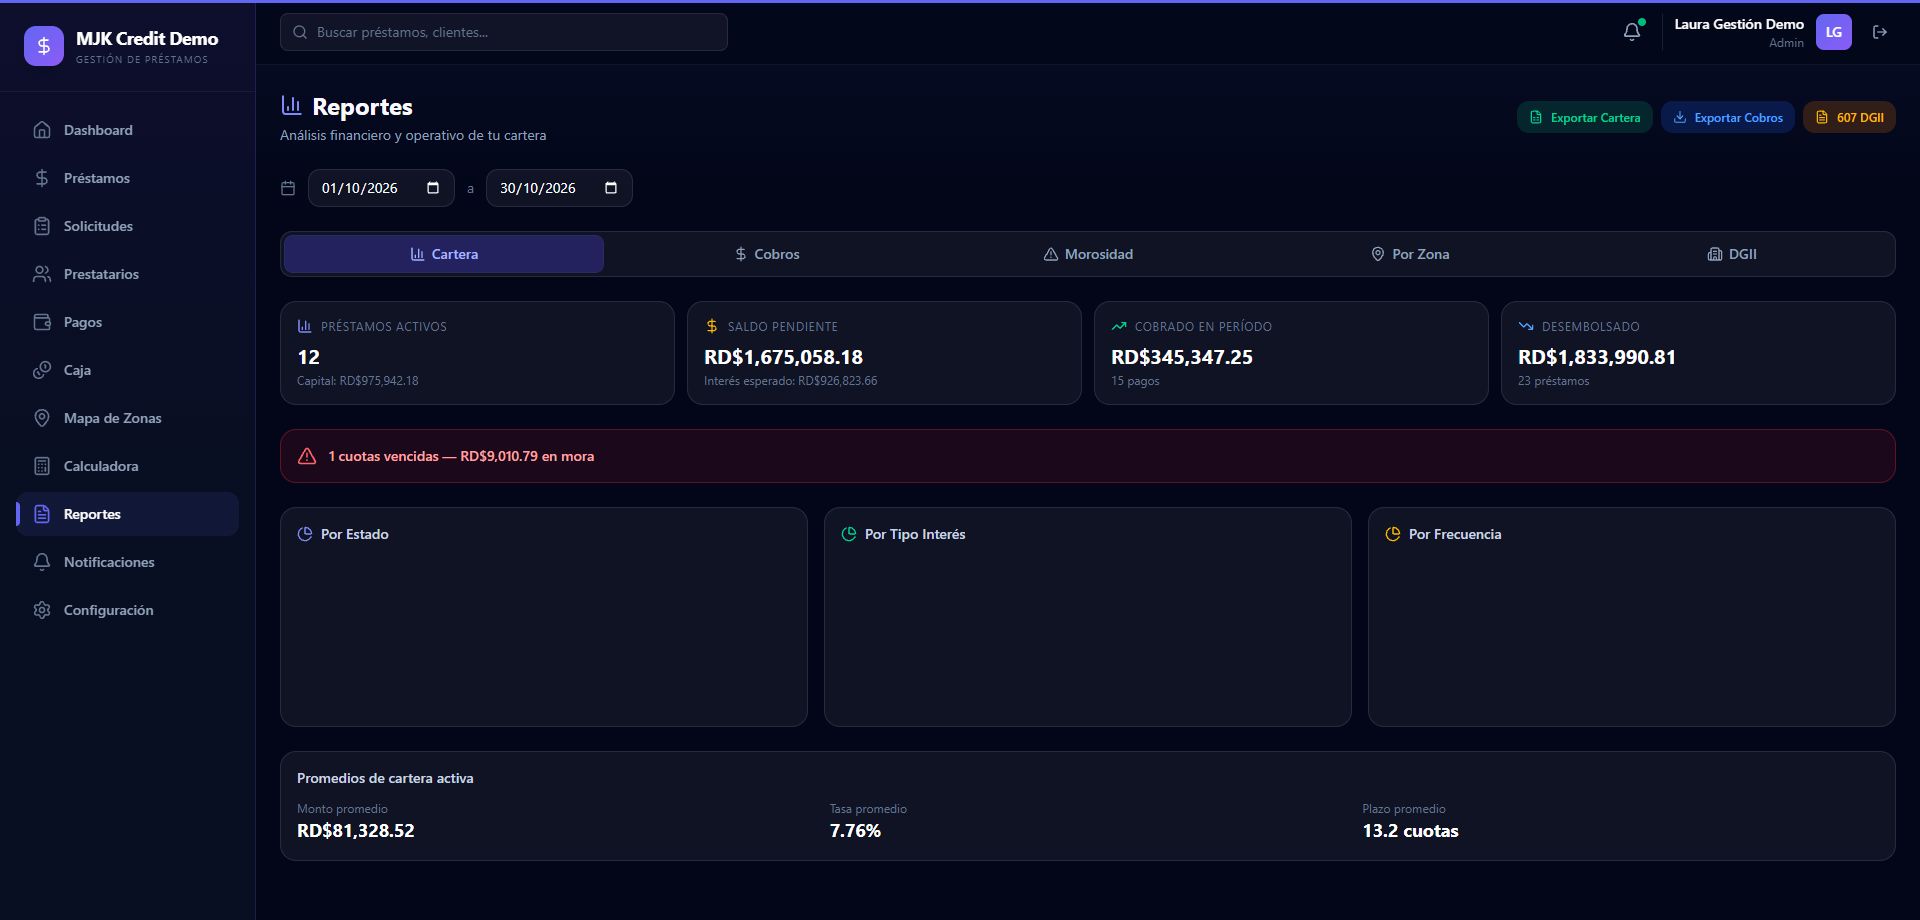Open Préstamos in the sidebar

tap(128, 178)
